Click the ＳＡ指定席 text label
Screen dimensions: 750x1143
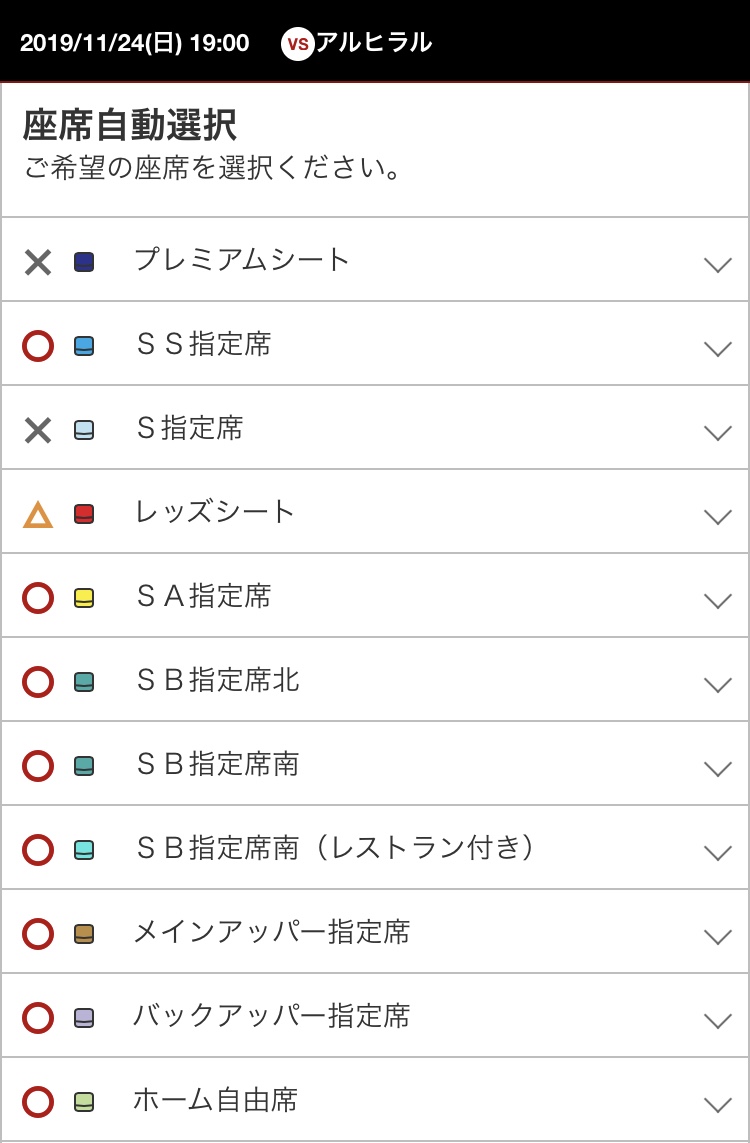(203, 596)
